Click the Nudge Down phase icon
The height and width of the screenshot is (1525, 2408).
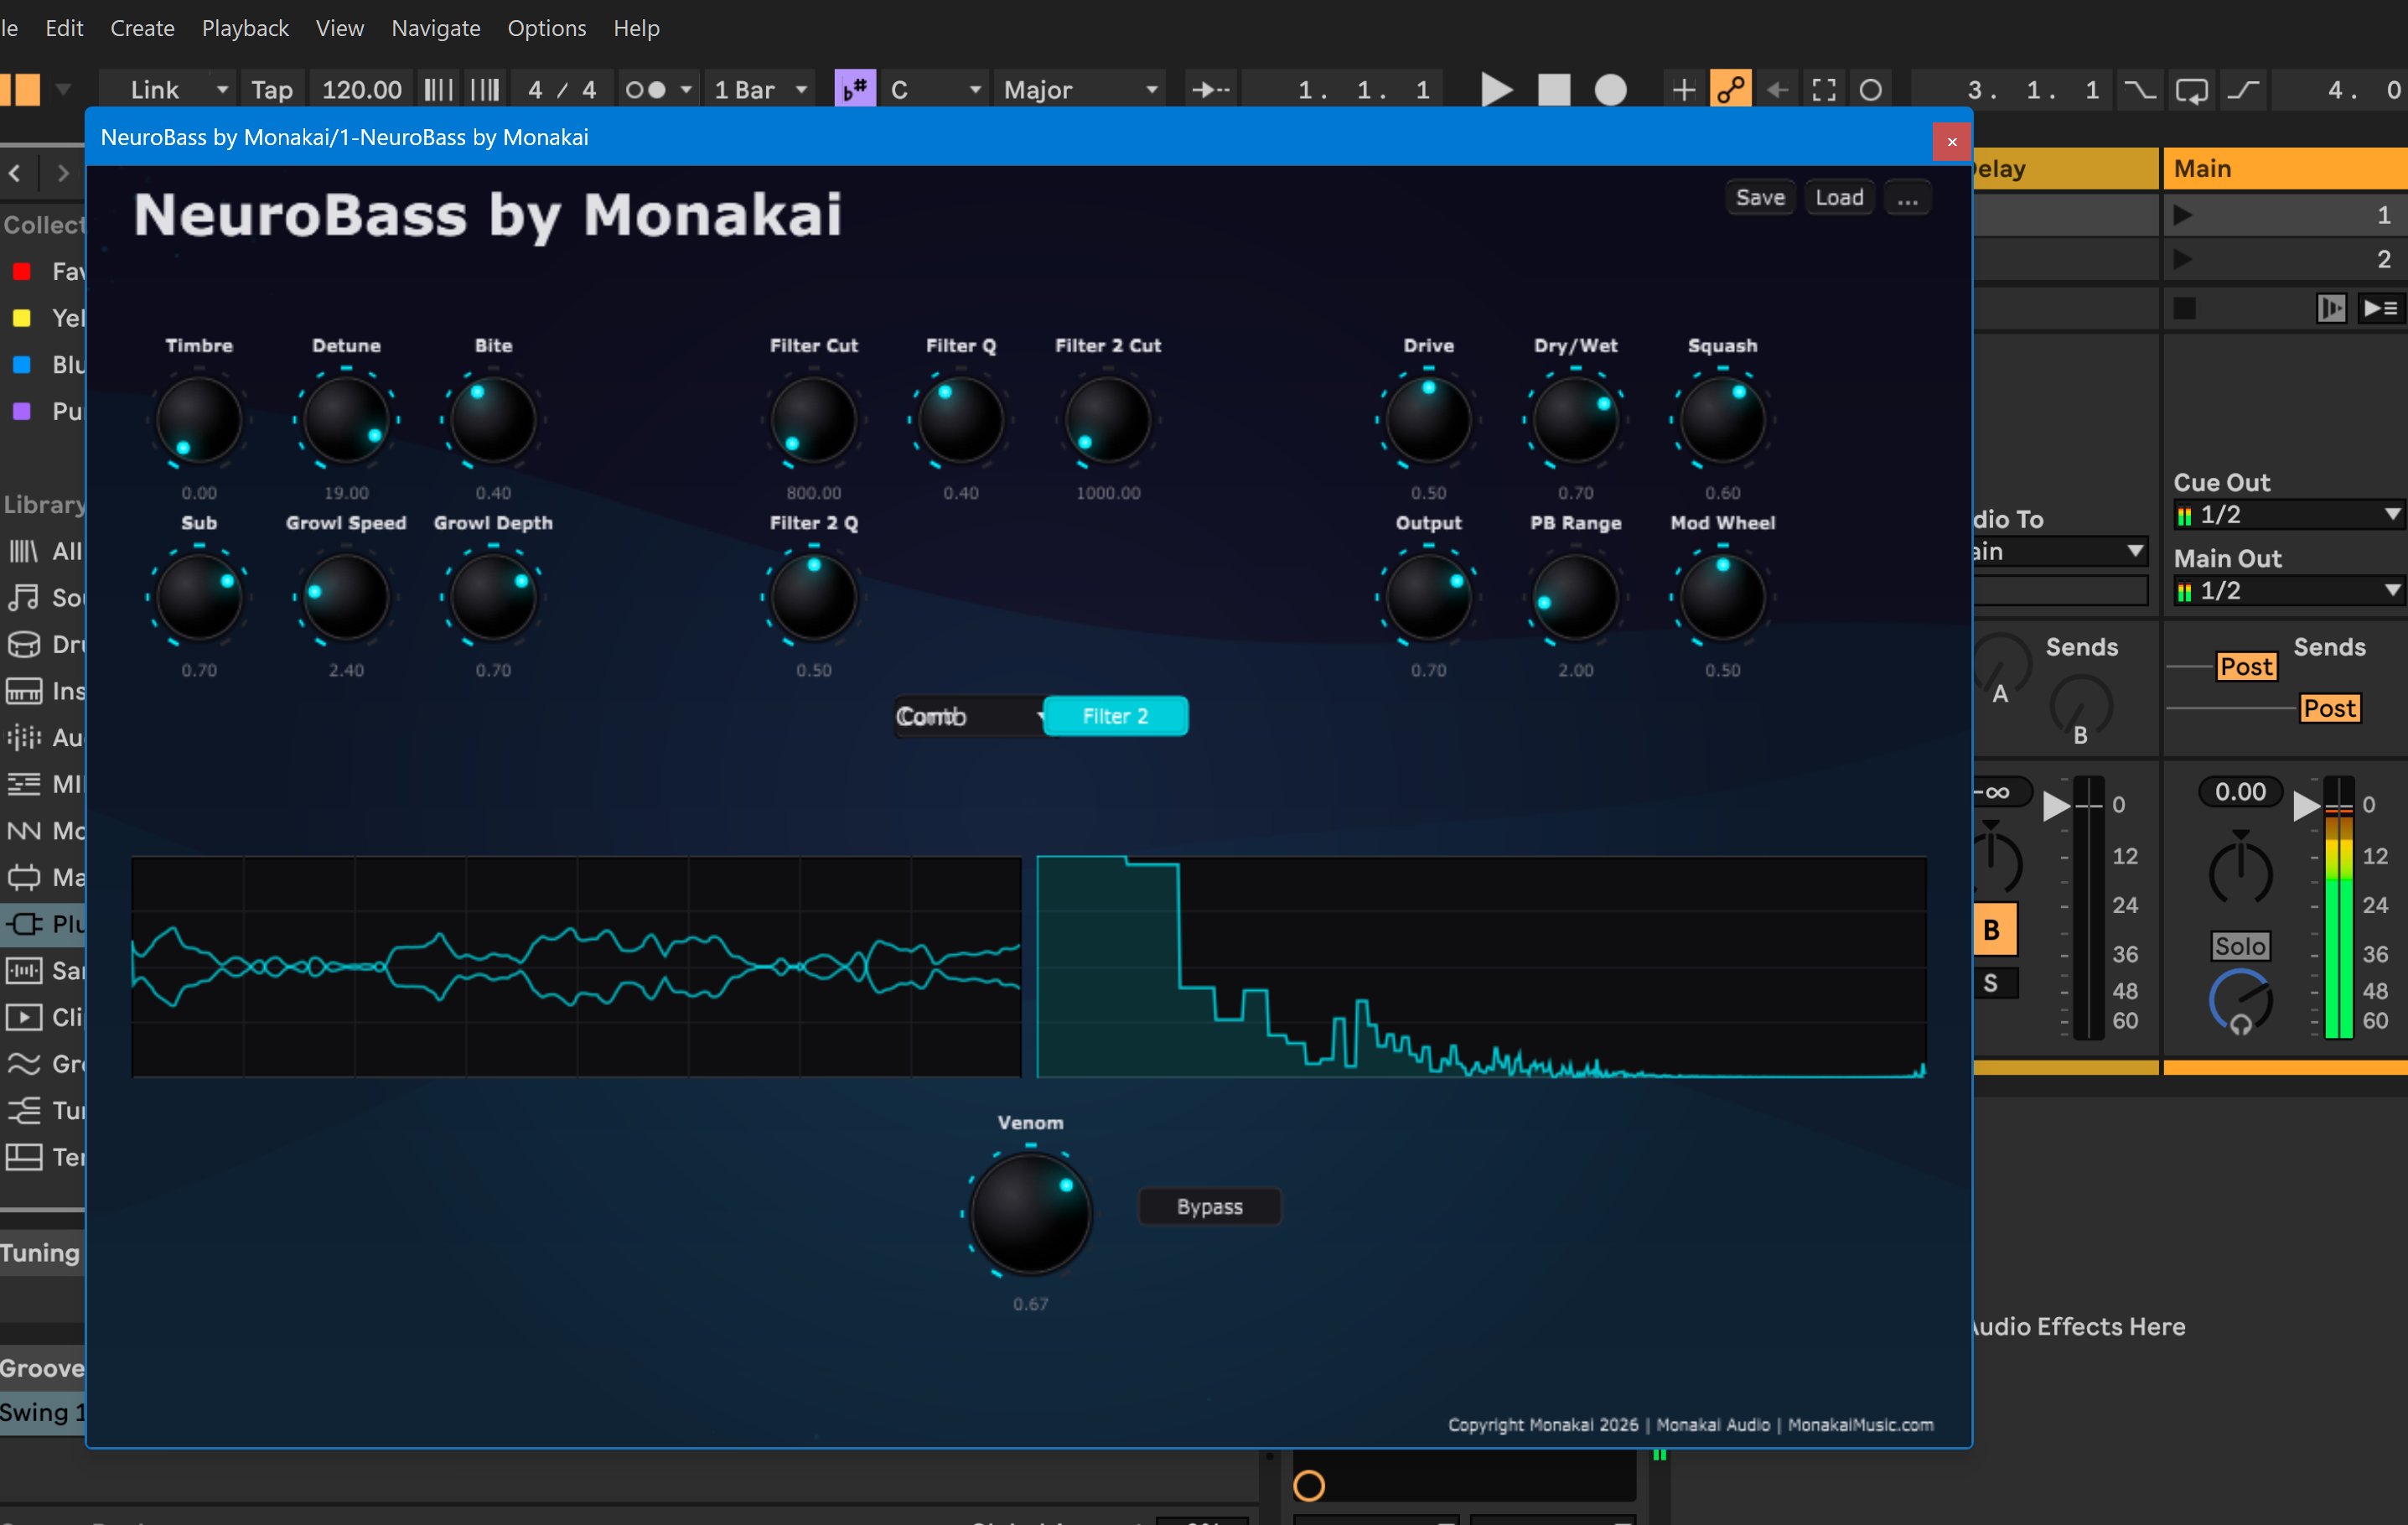coord(437,90)
